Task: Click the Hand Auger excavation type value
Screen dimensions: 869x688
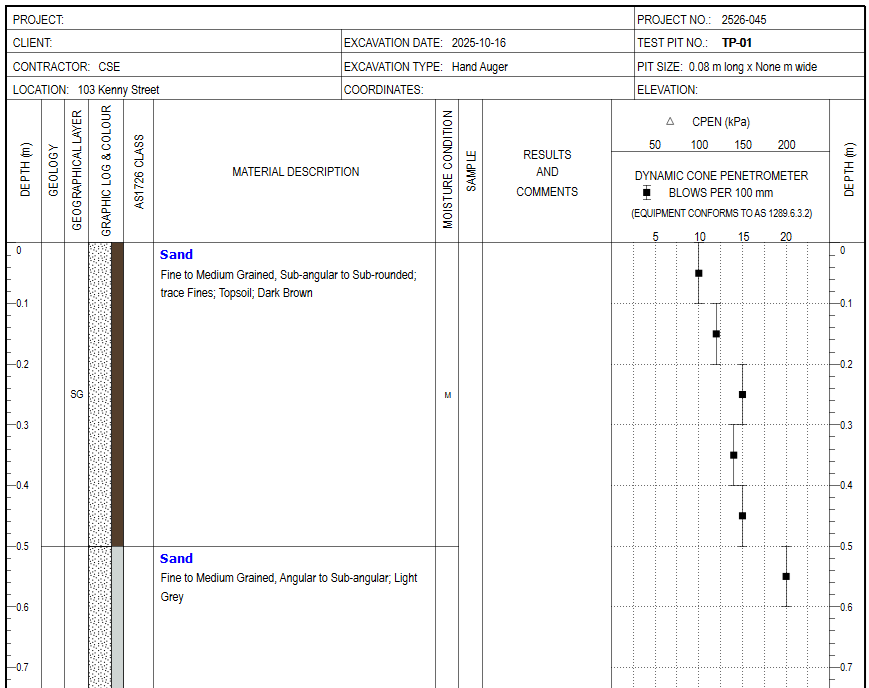Action: pyautogui.click(x=480, y=67)
